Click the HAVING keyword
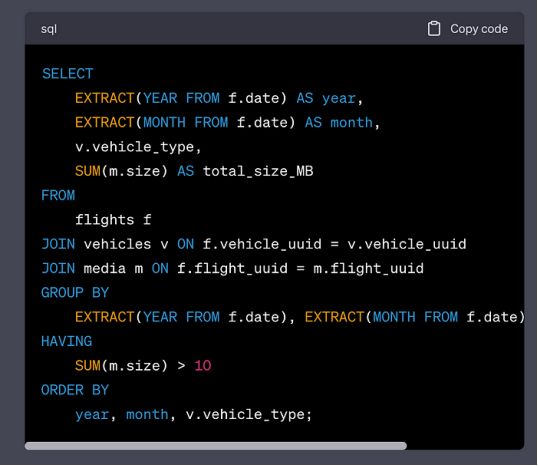 [67, 341]
